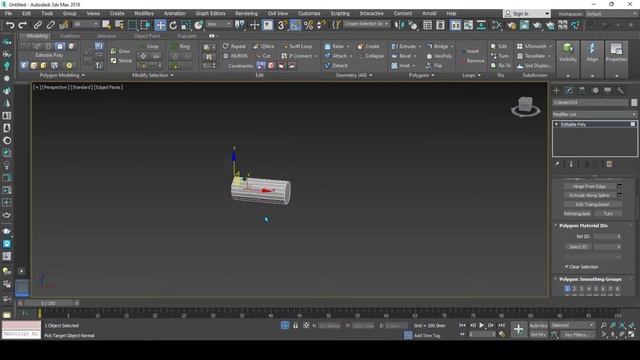Click the object name input field
Image resolution: width=640 pixels, height=360 pixels.
click(x=591, y=102)
